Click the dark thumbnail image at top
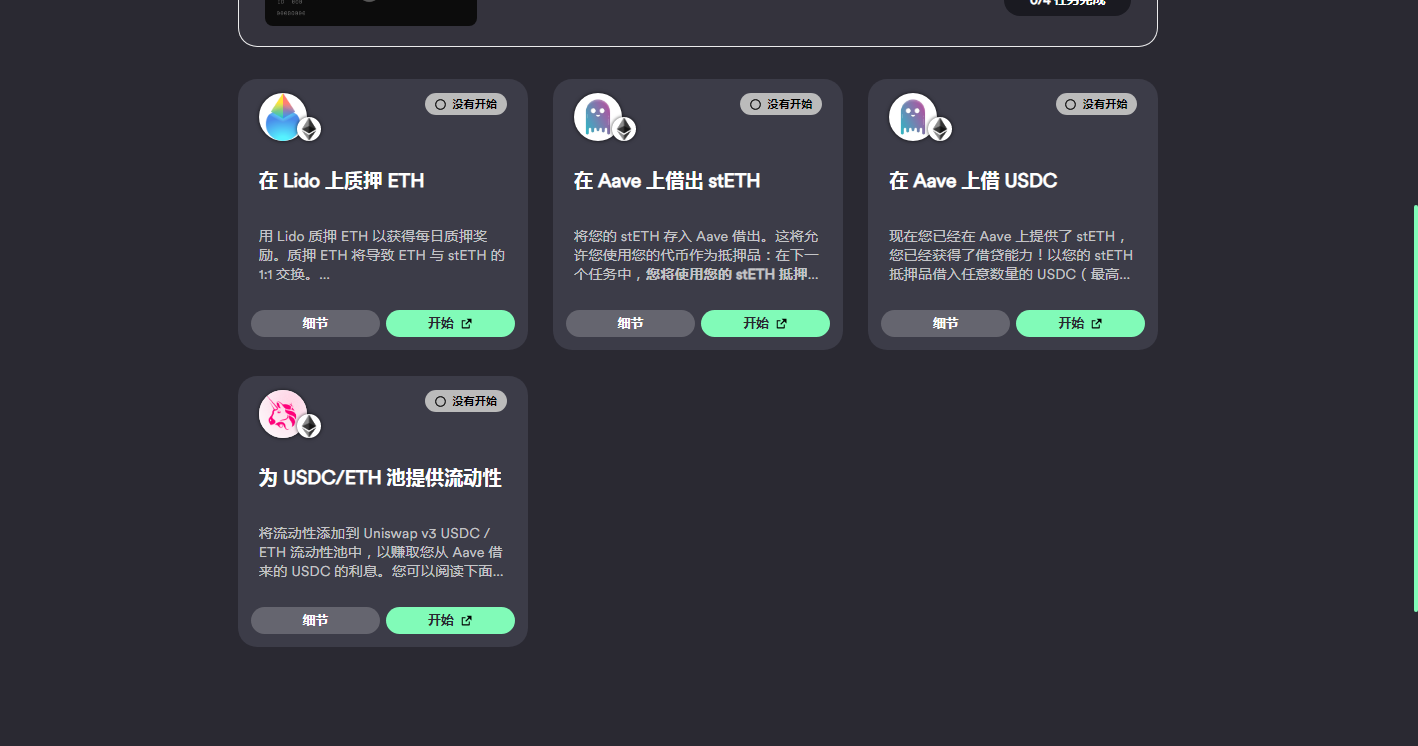1418x746 pixels. click(x=371, y=13)
